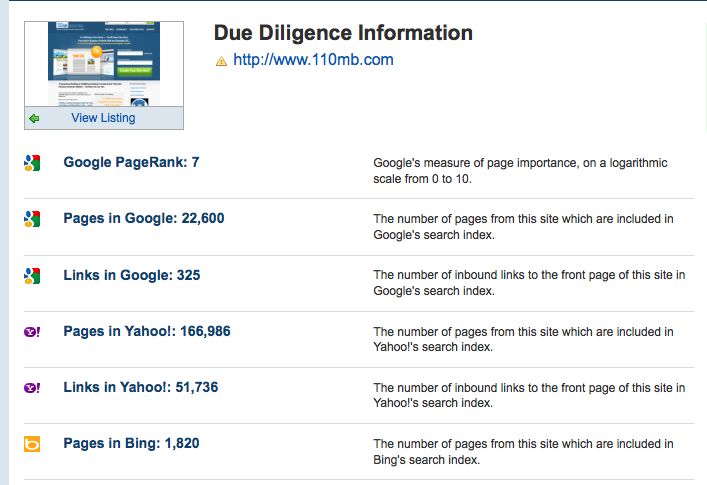This screenshot has height=485, width=707.
Task: Select the 'Pages in Yahoo!: 166,986' text
Action: [x=147, y=331]
